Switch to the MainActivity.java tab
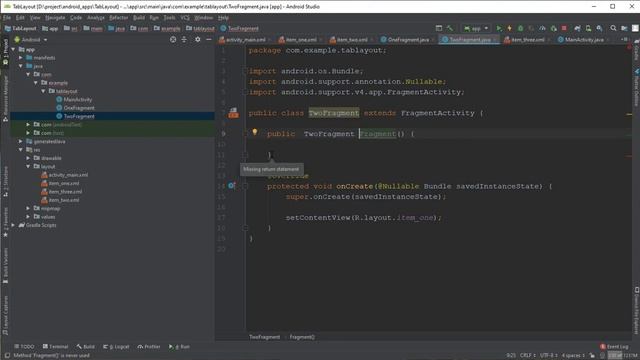 tap(583, 40)
